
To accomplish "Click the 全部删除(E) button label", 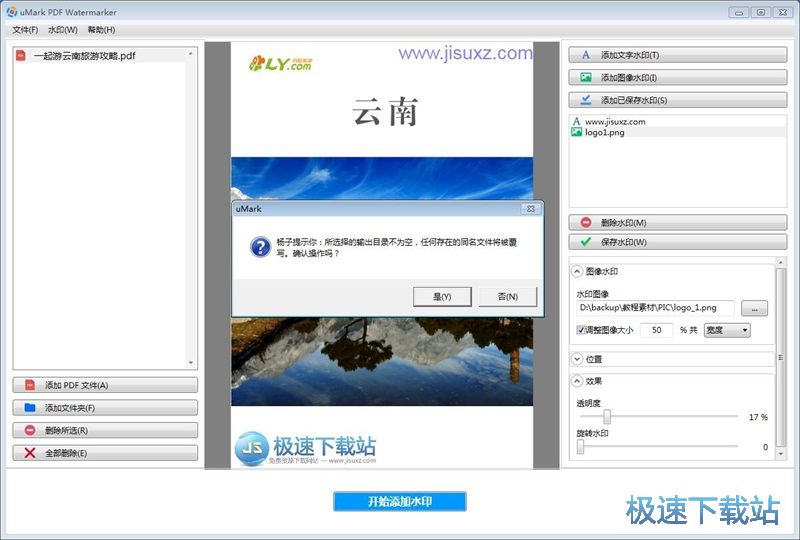I will pyautogui.click(x=66, y=453).
